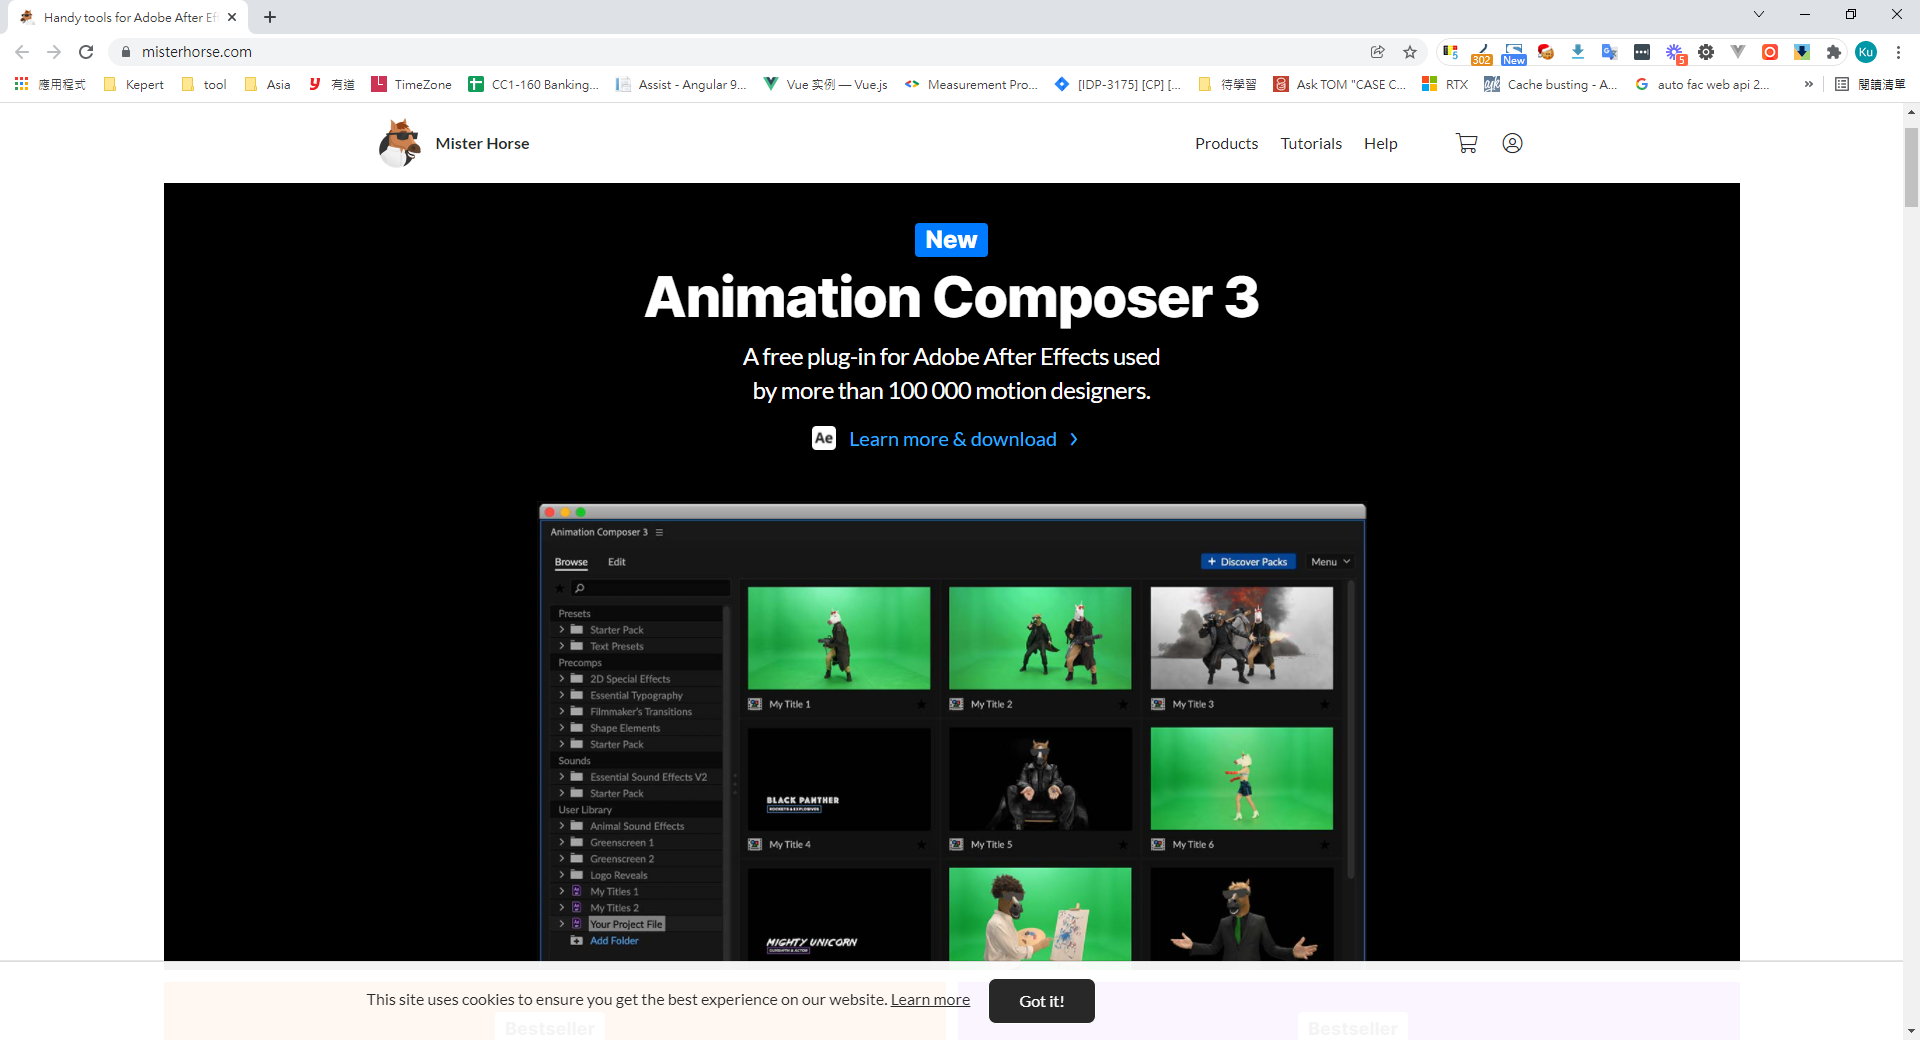Go to the Help page

tap(1380, 143)
